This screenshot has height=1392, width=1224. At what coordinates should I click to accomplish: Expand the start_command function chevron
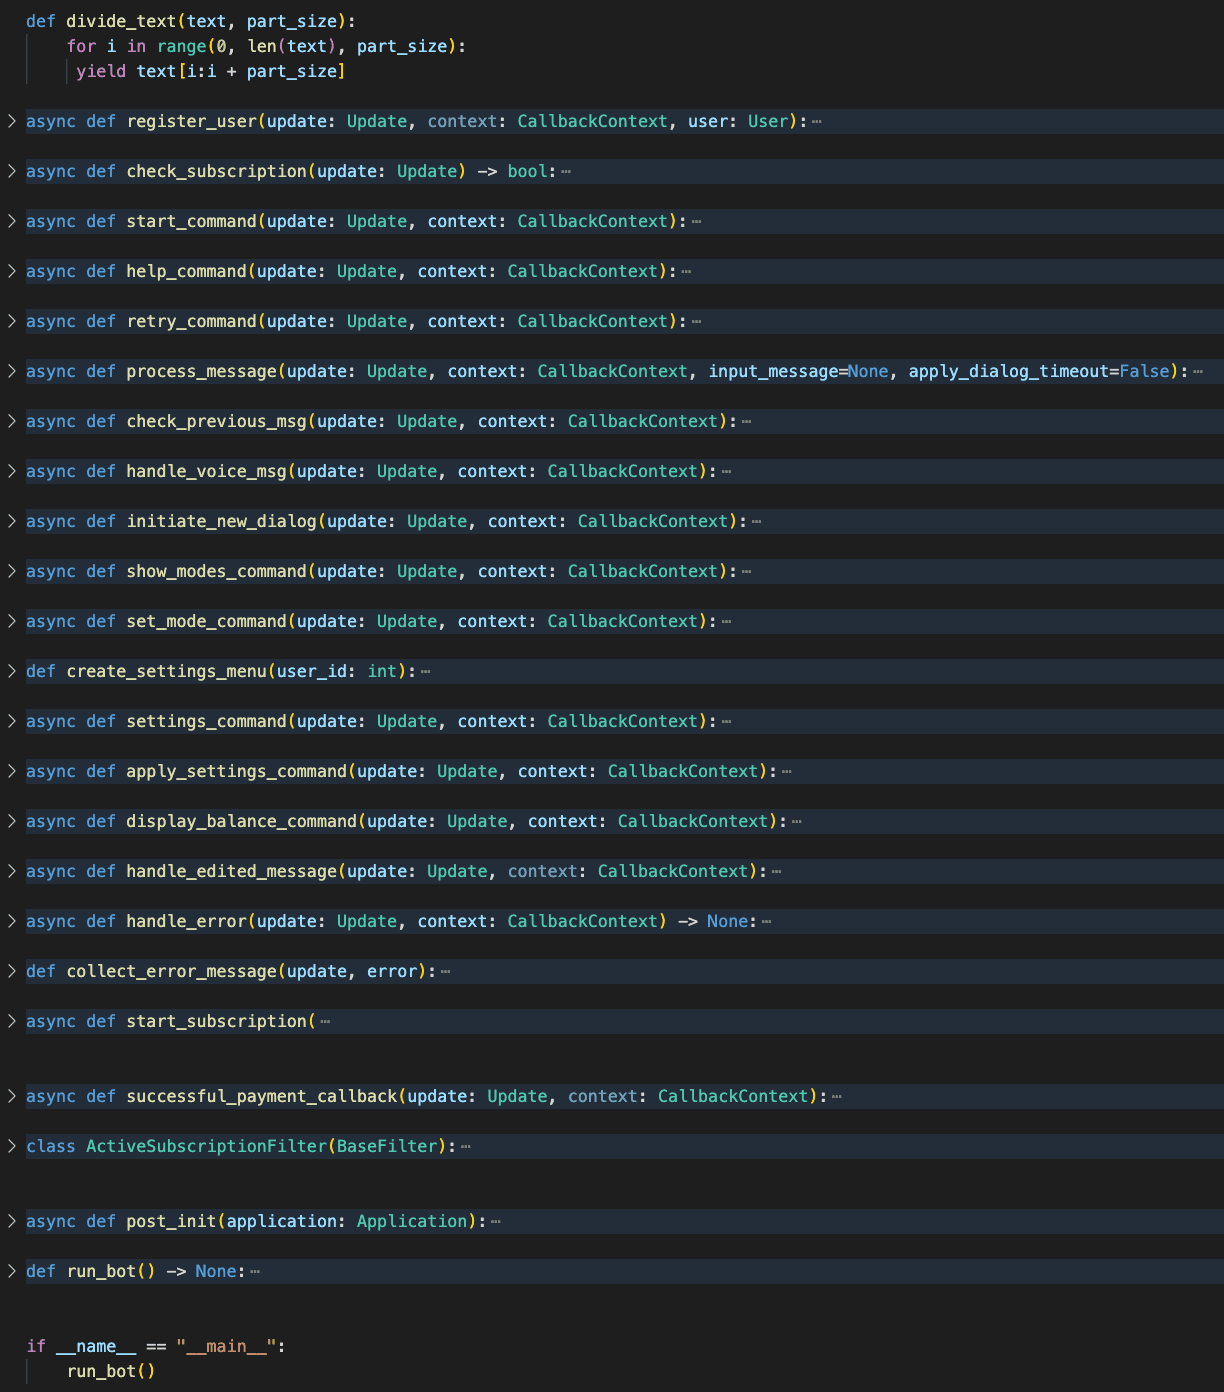tap(12, 221)
